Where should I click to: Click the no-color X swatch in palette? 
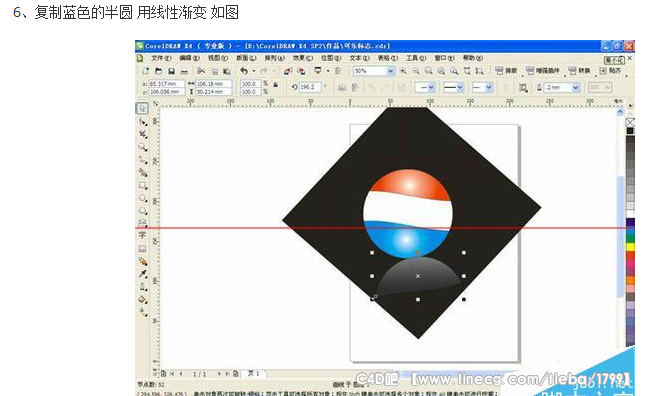click(630, 123)
